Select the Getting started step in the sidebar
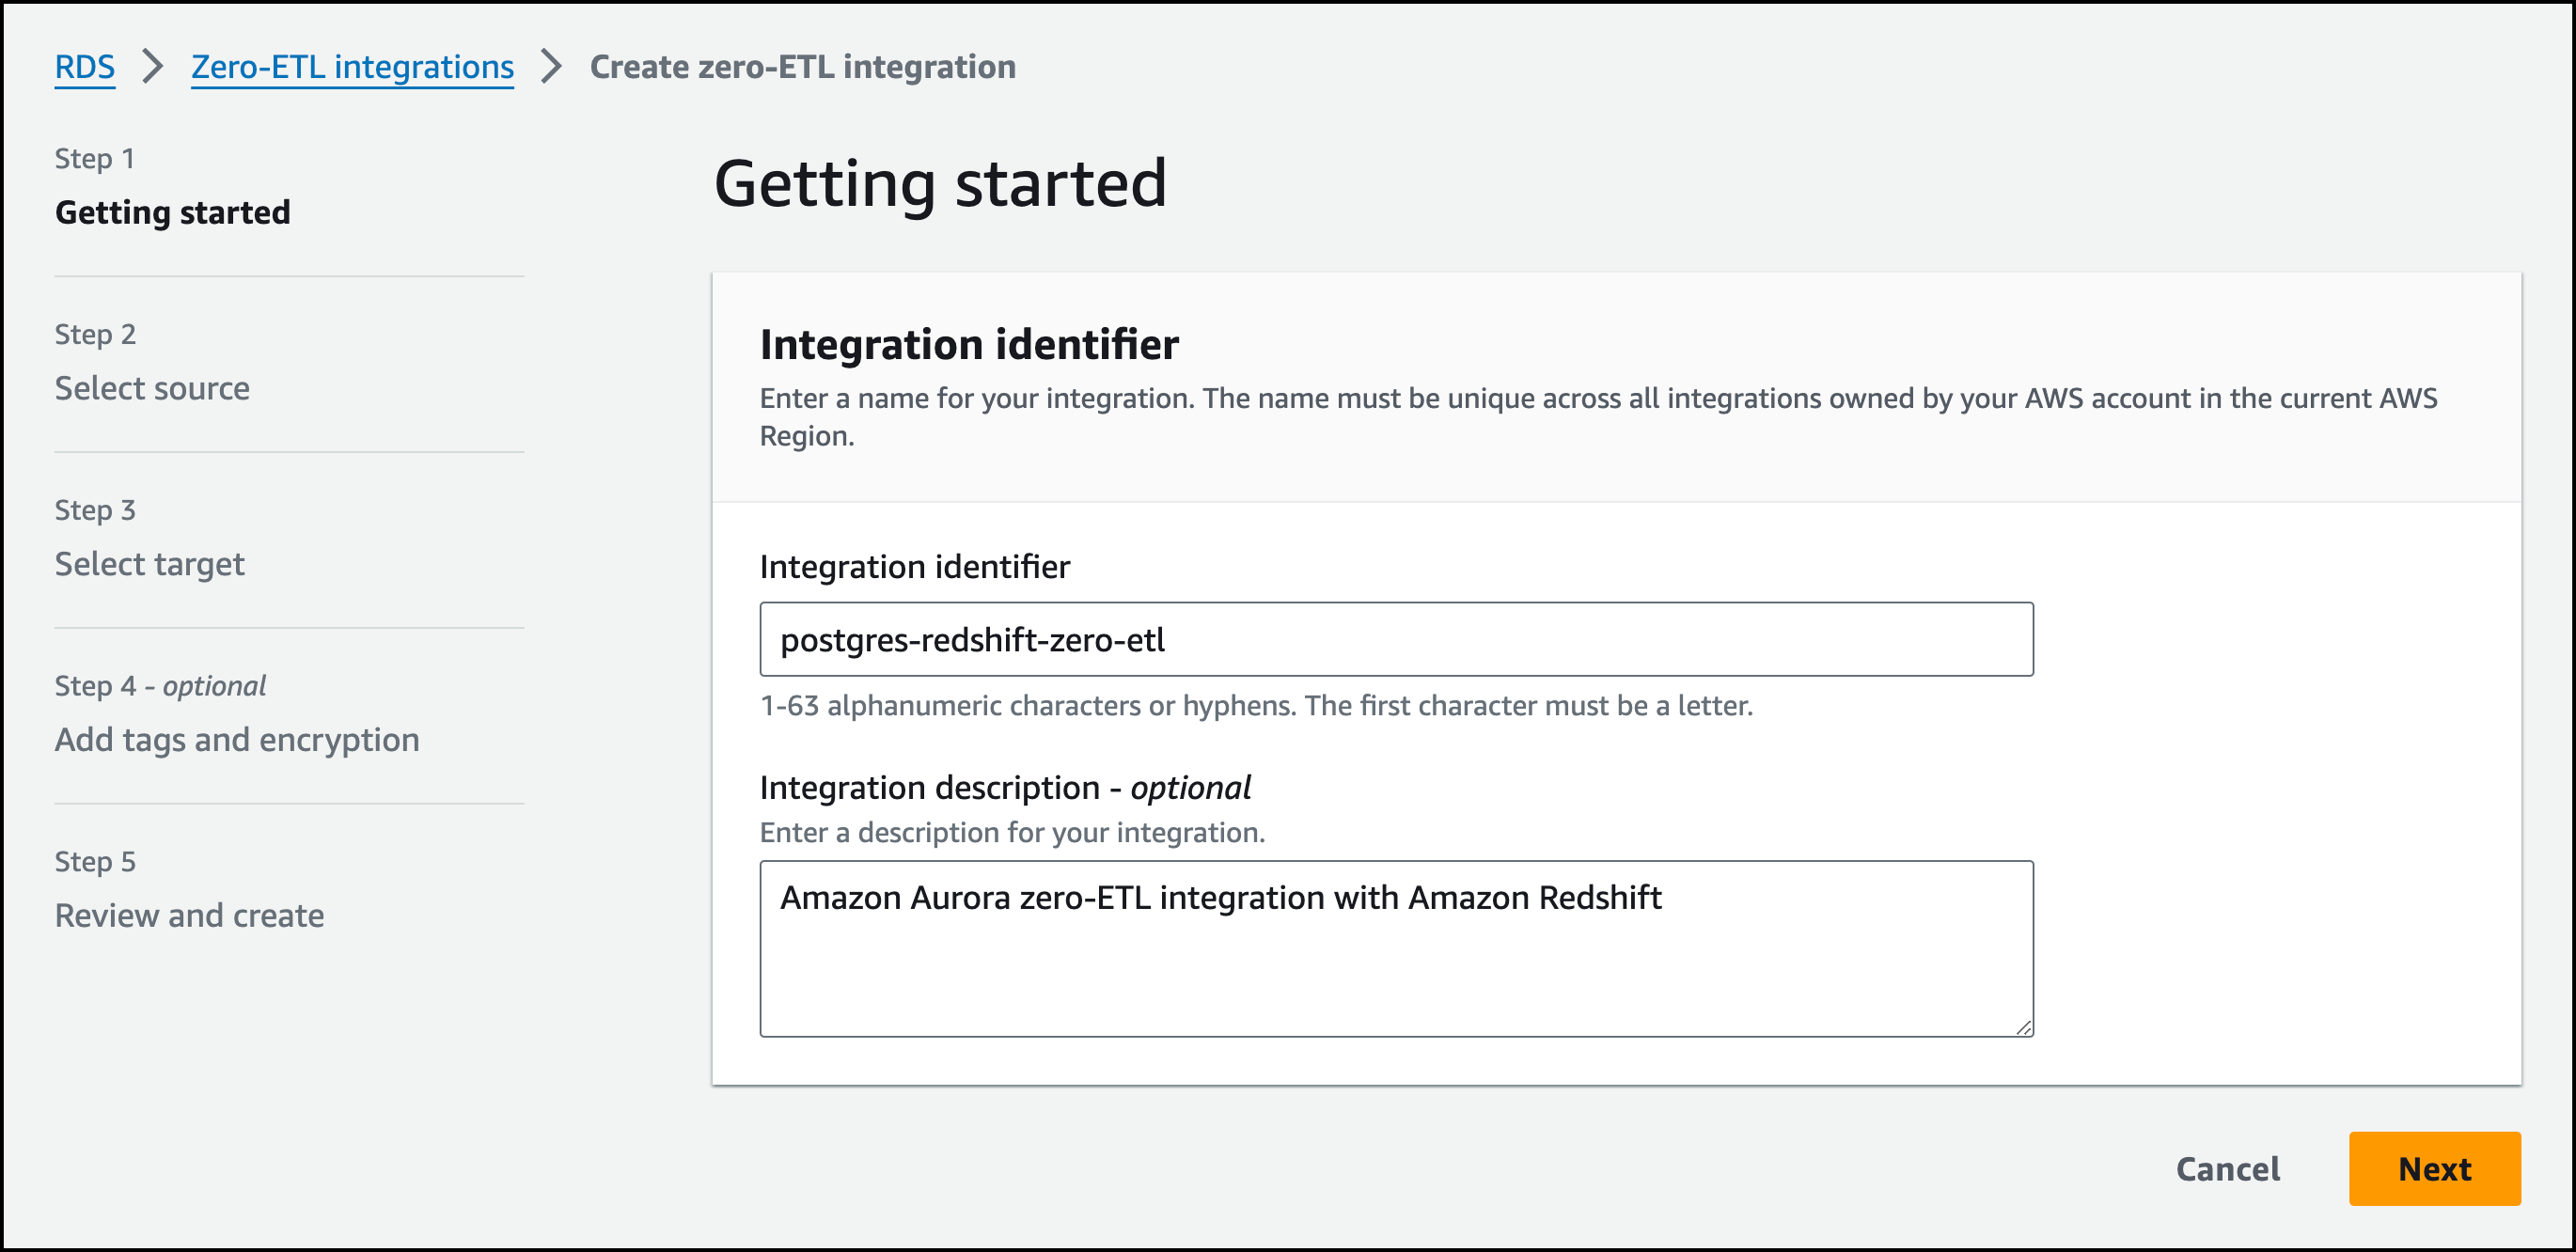This screenshot has width=2576, height=1252. (172, 212)
